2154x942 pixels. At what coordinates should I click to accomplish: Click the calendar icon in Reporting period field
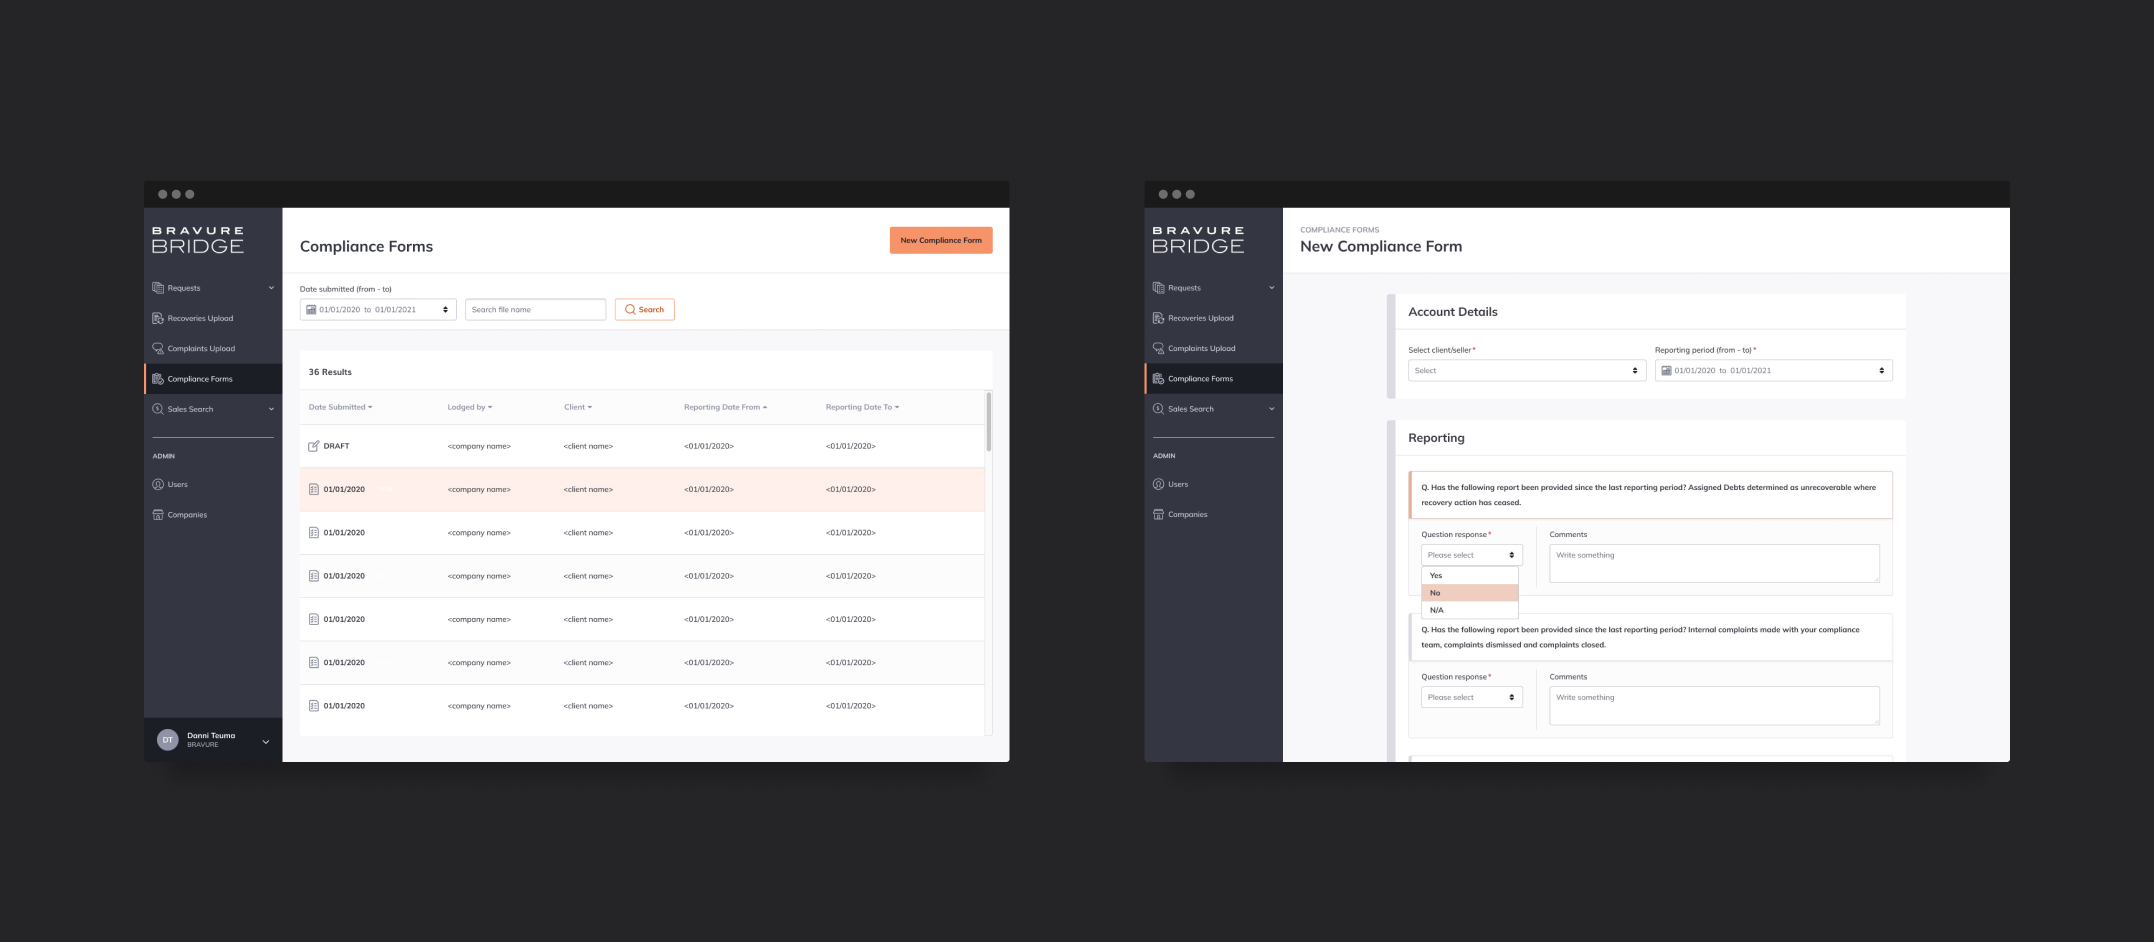click(x=1666, y=371)
